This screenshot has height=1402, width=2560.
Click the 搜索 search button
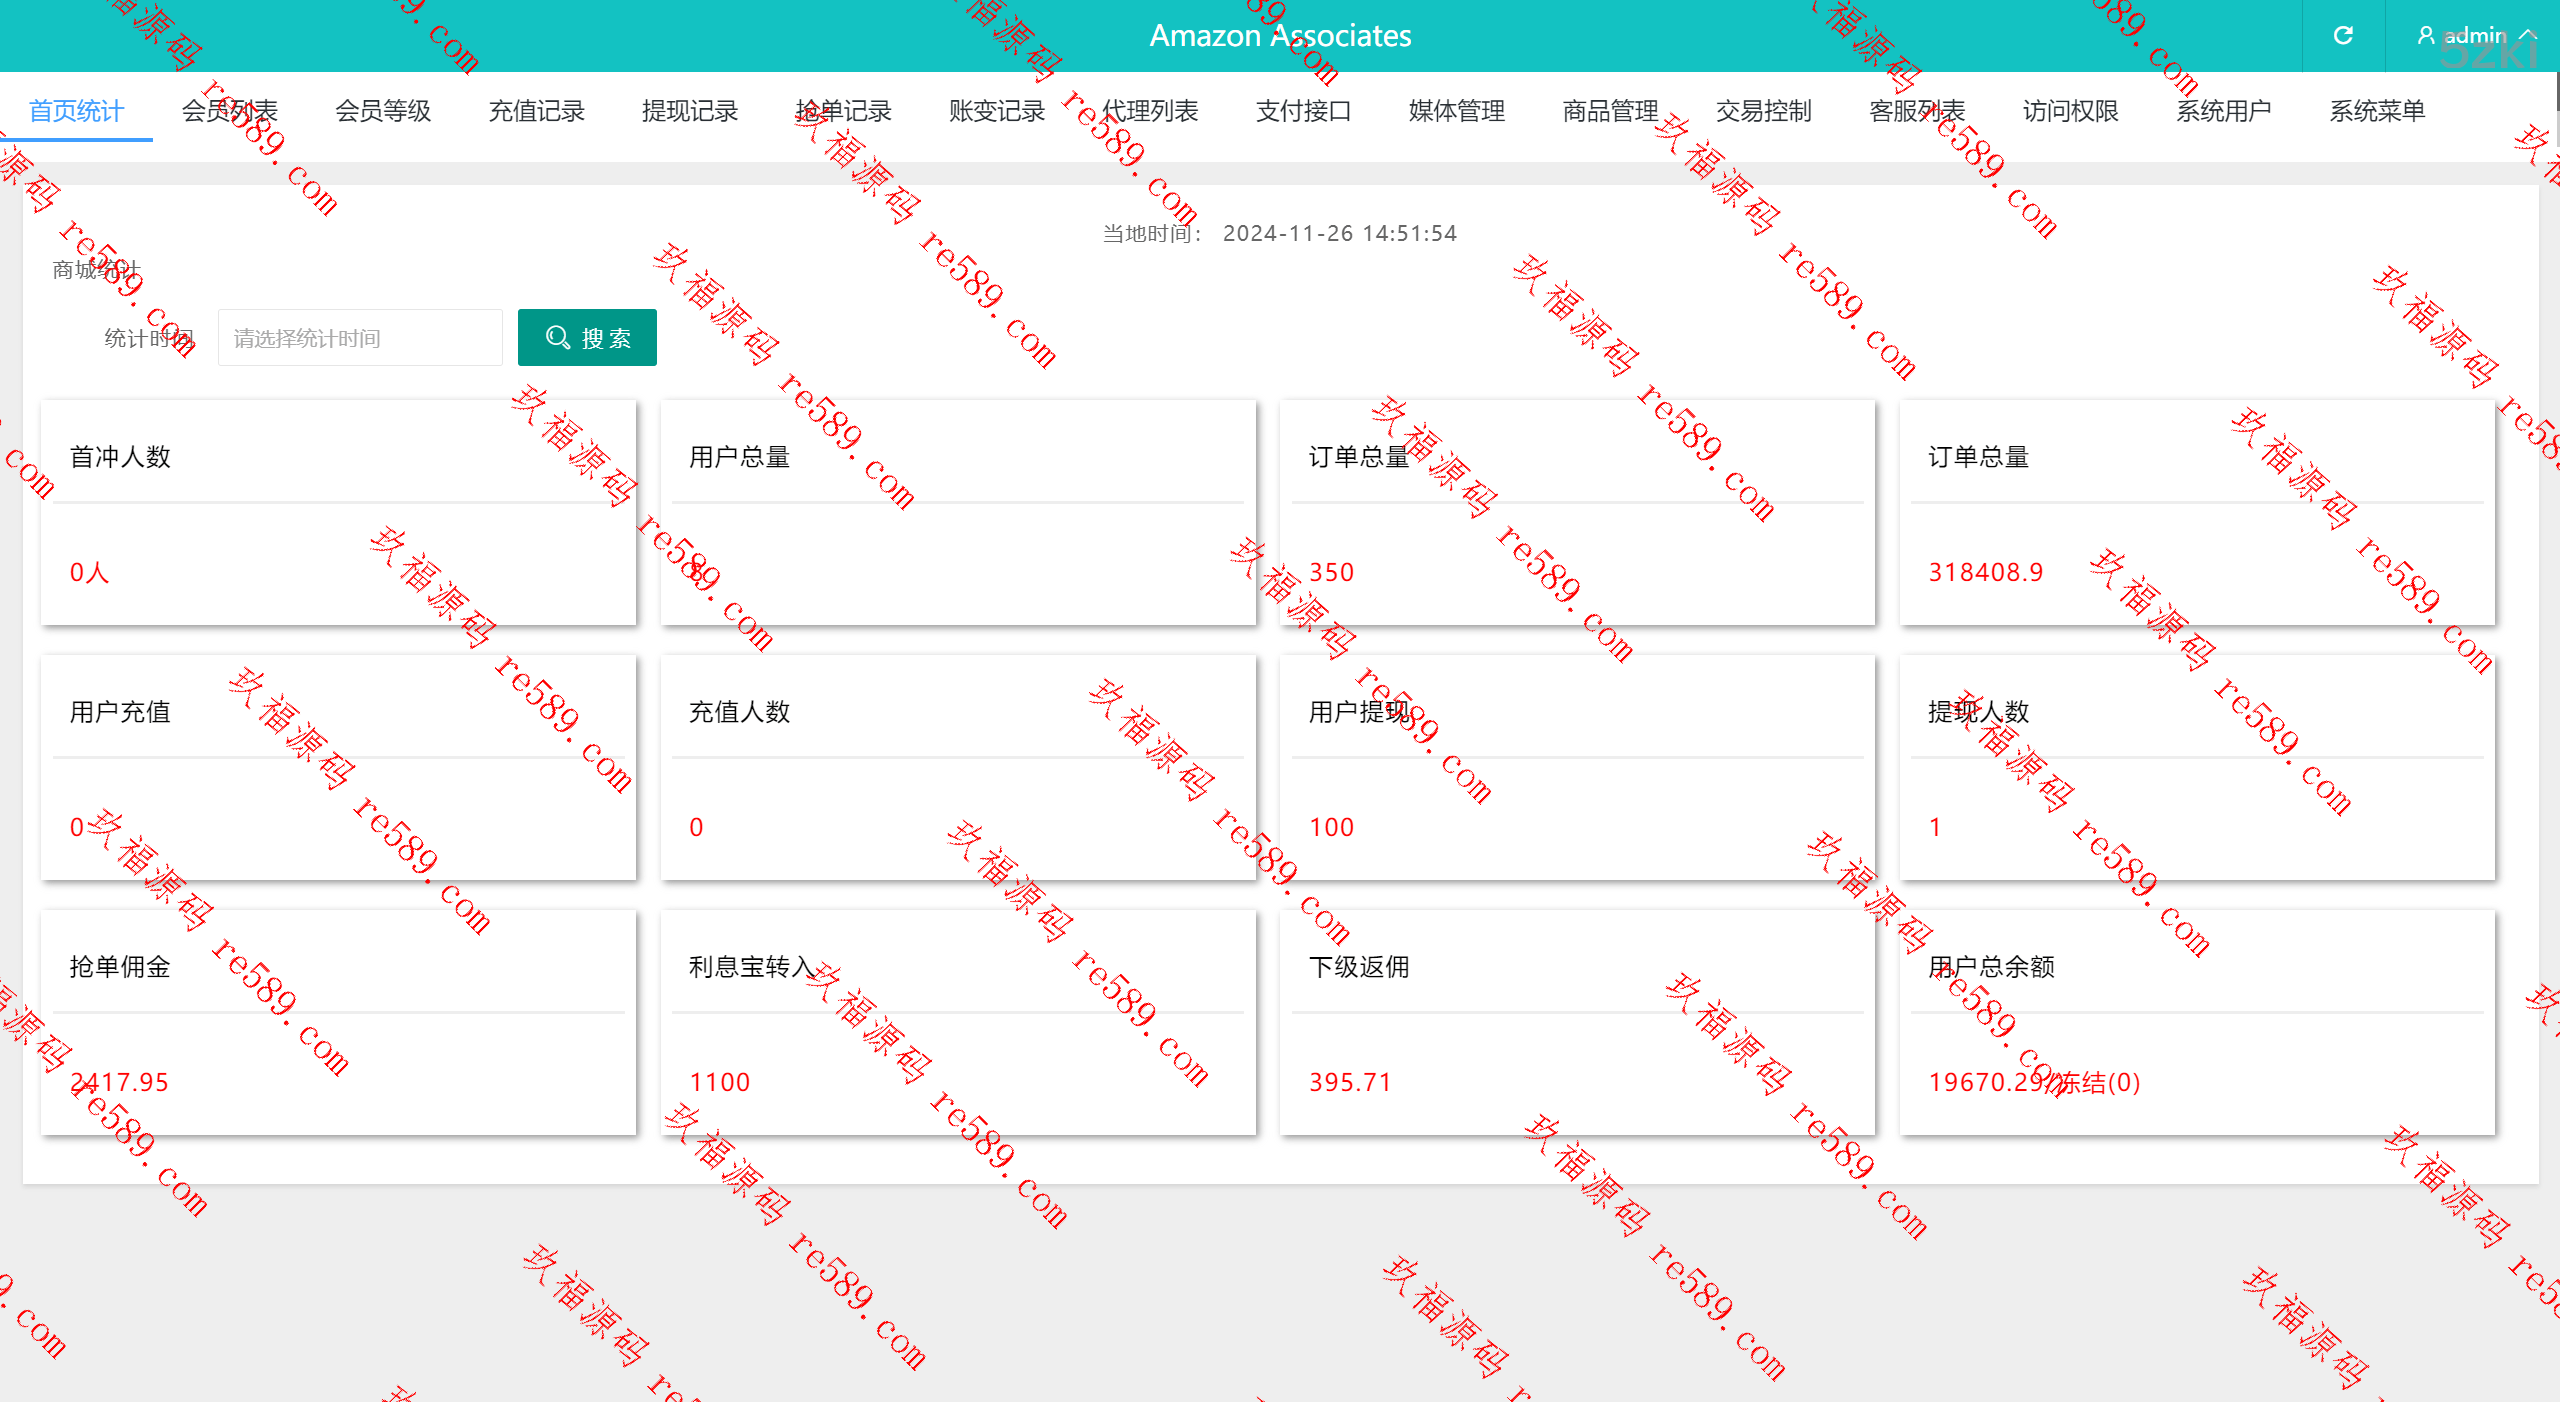coord(587,338)
